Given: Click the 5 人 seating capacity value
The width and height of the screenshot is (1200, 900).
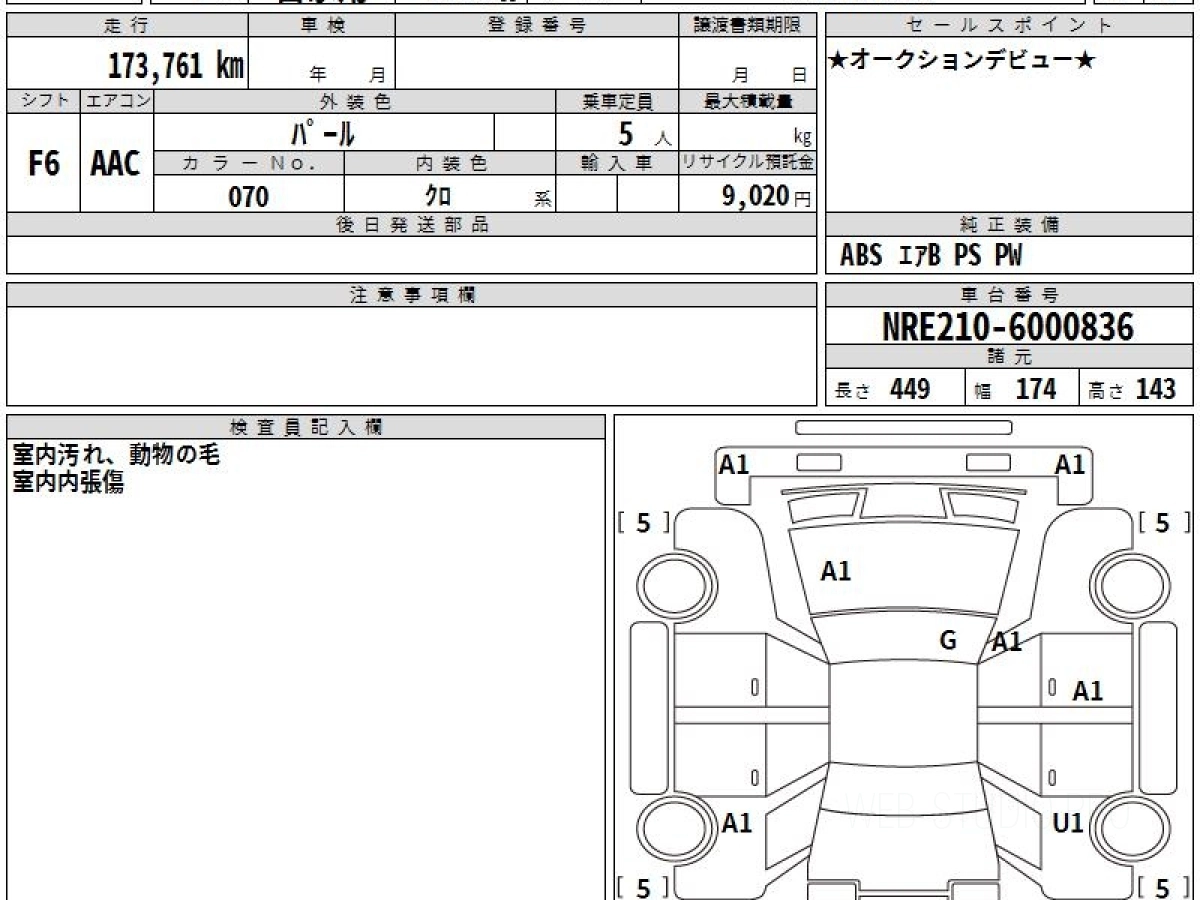Looking at the screenshot, I should pyautogui.click(x=644, y=133).
